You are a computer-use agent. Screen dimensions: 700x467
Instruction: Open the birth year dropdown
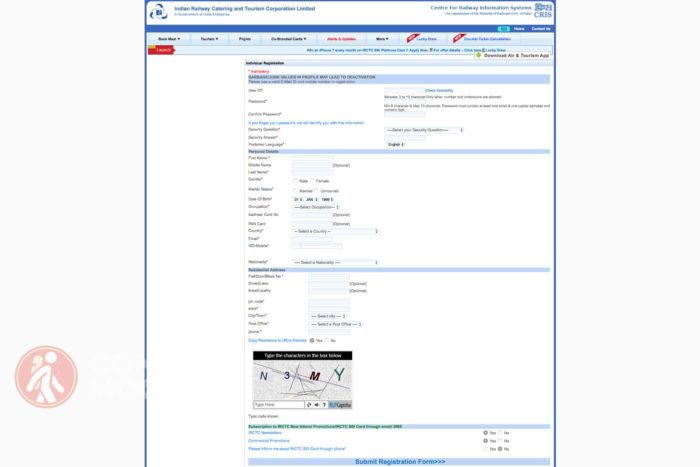tap(327, 200)
